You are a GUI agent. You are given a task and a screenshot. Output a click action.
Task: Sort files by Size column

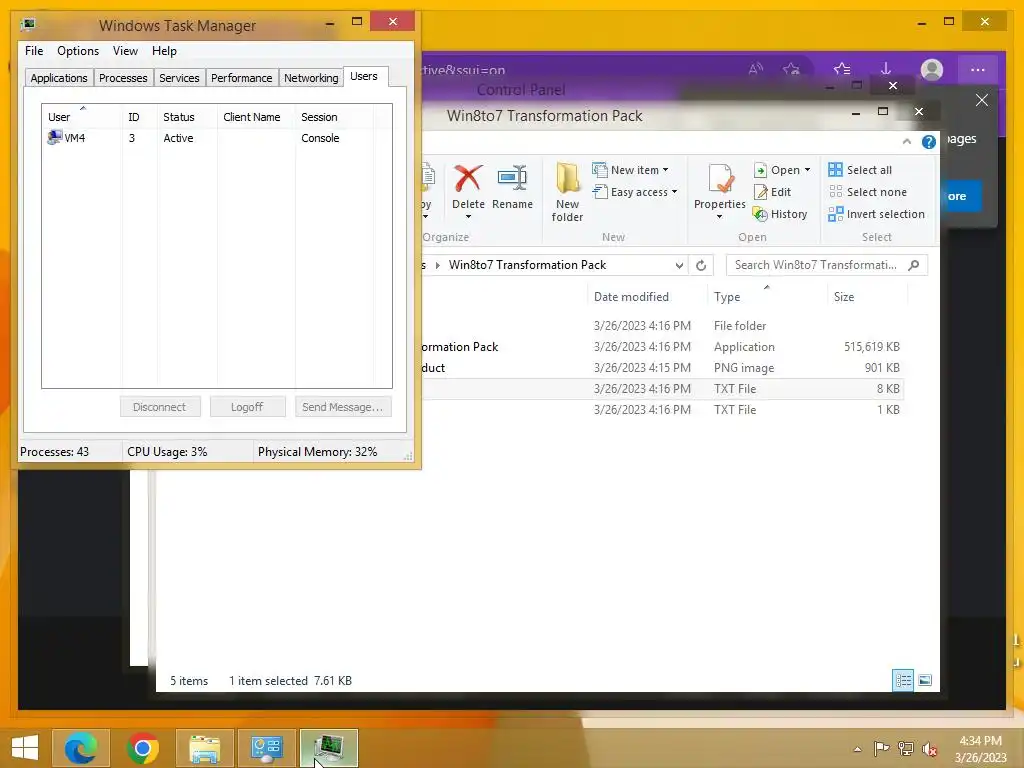click(867, 296)
